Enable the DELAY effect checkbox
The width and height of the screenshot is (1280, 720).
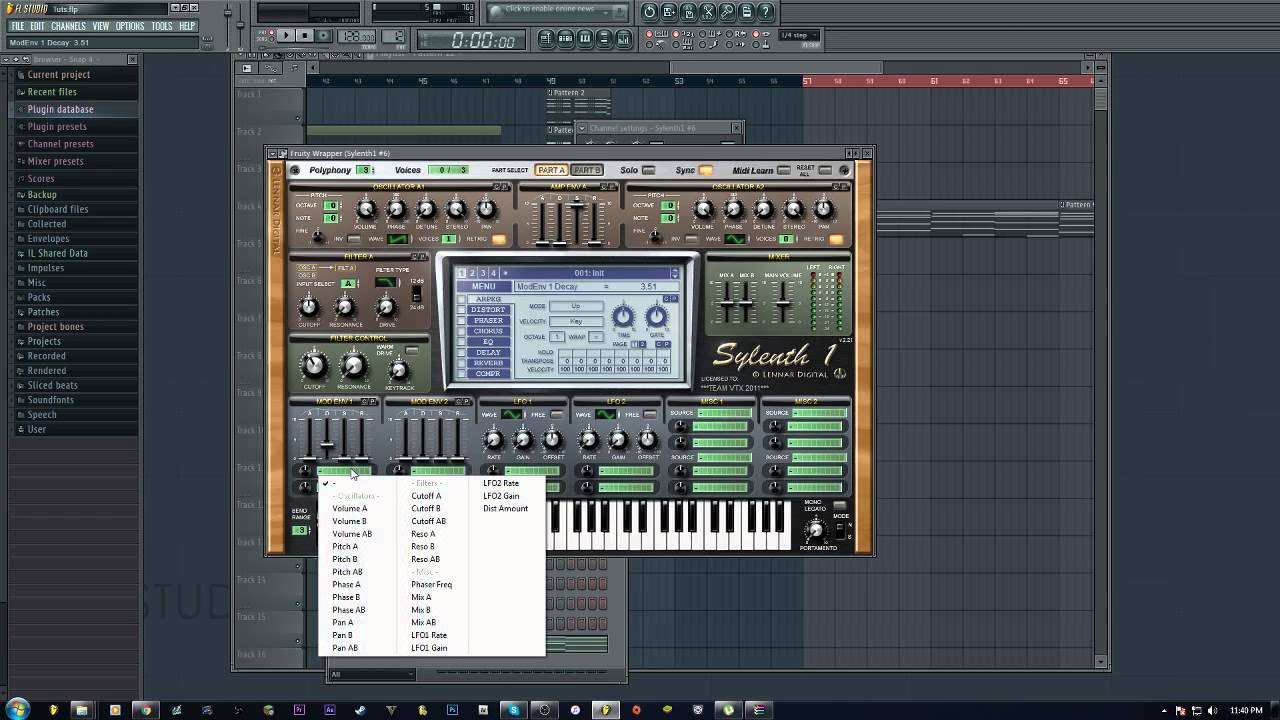tap(462, 353)
